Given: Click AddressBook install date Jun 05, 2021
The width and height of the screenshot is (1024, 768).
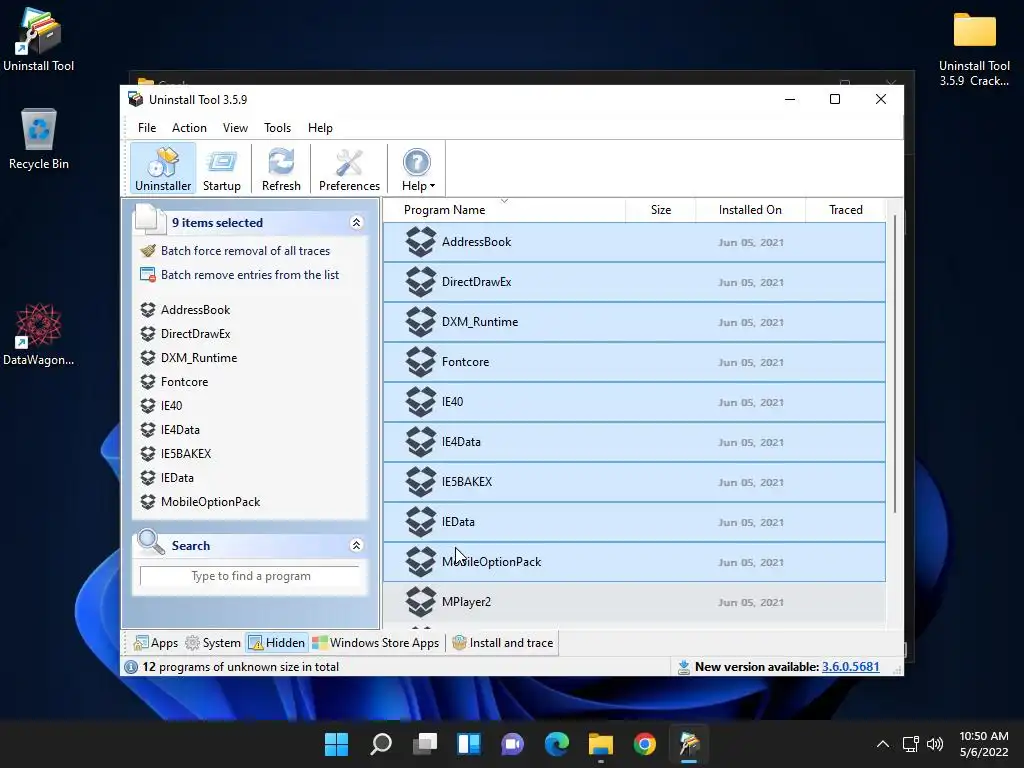Looking at the screenshot, I should click(750, 242).
